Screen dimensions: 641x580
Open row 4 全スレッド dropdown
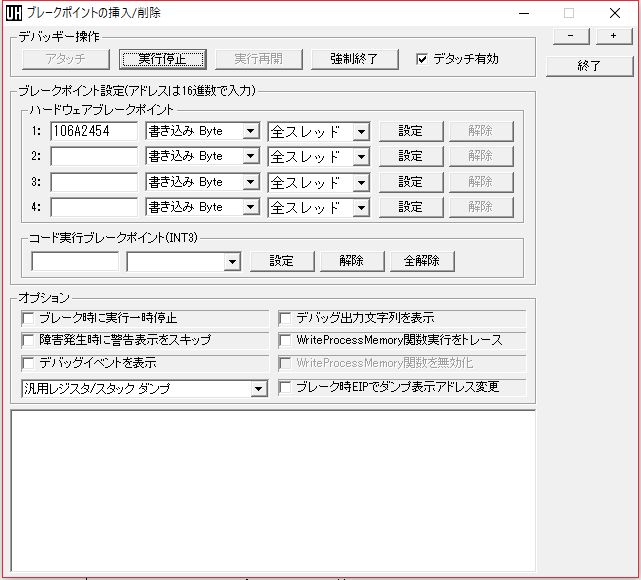tap(319, 208)
